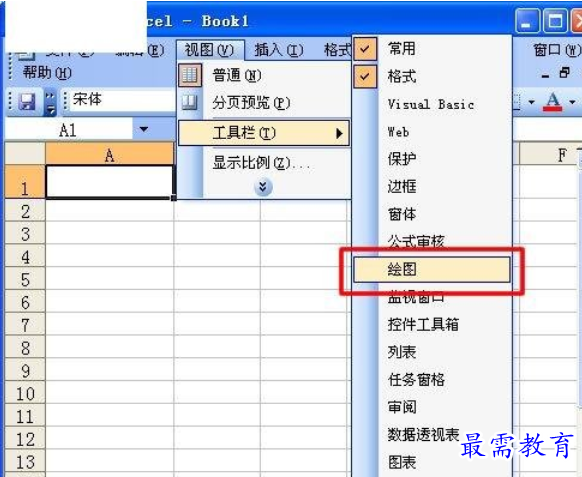Click the font color red A icon

click(553, 101)
